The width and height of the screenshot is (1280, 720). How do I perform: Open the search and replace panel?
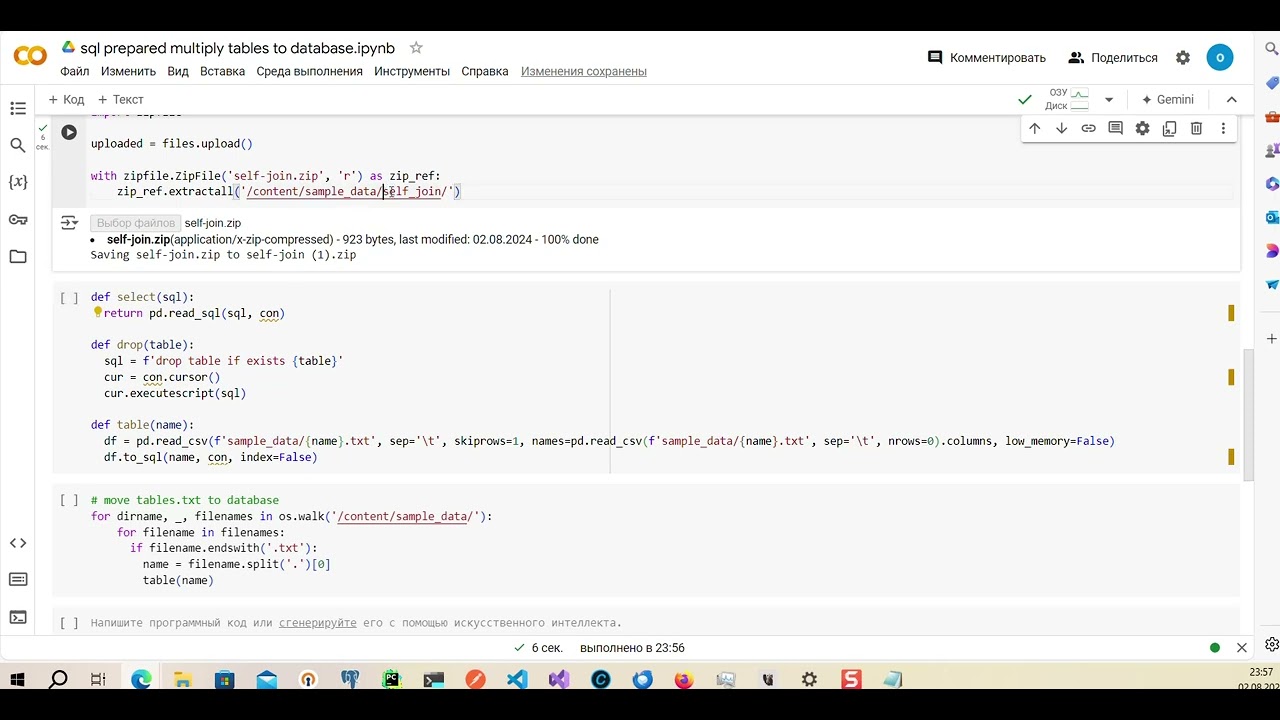[x=18, y=145]
